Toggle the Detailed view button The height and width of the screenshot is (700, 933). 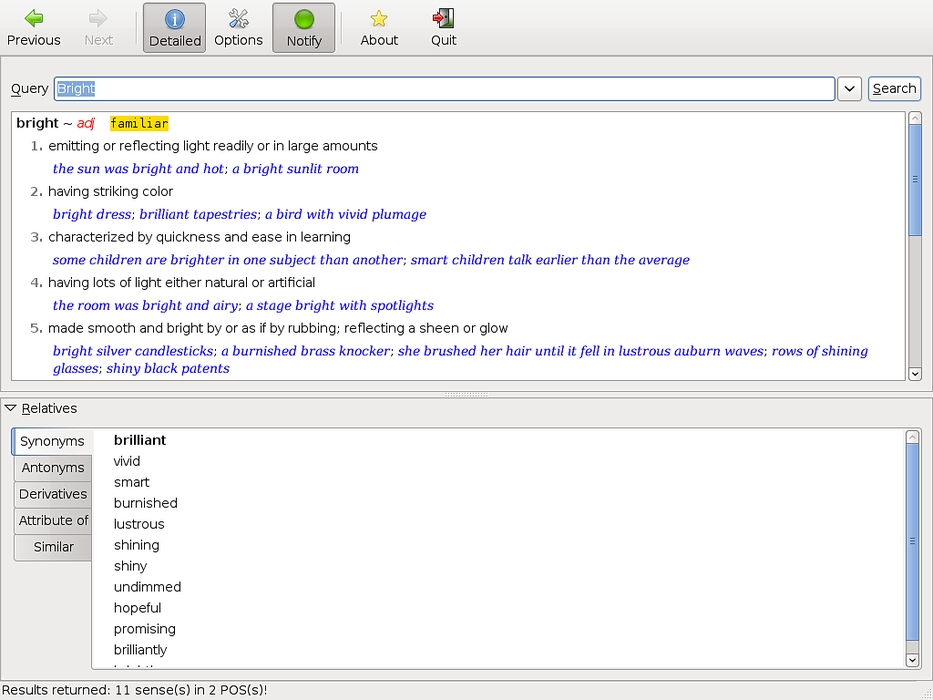(175, 28)
